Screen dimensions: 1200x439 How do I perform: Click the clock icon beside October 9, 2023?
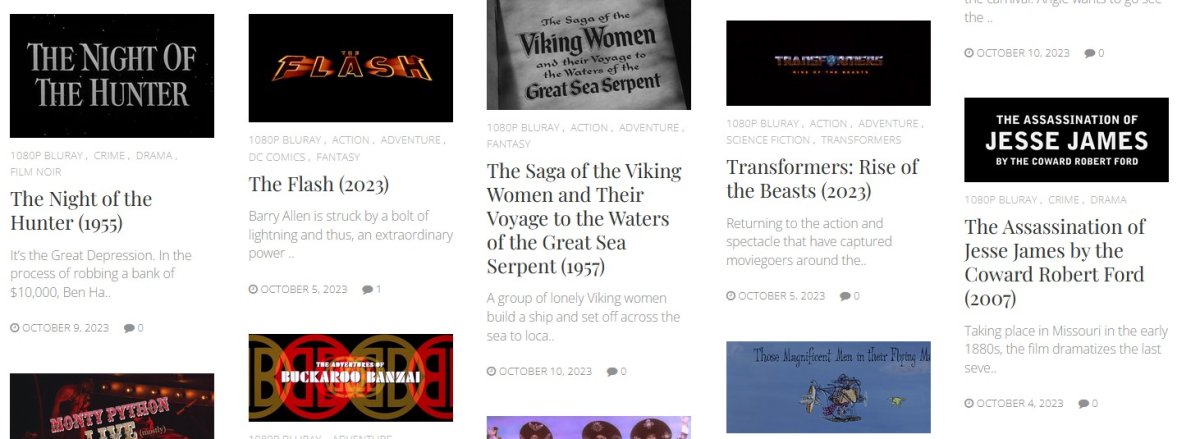coord(14,327)
